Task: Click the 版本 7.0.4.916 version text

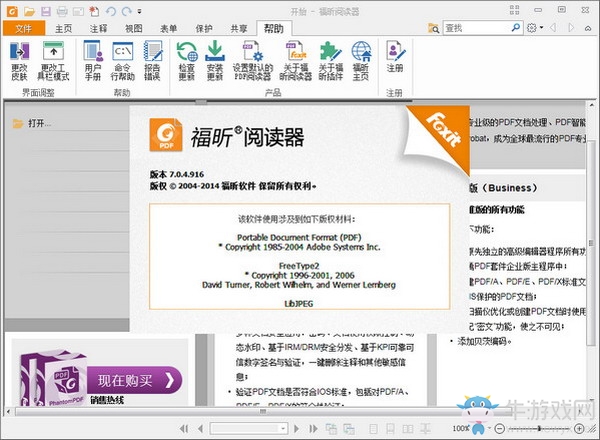Action: tap(177, 174)
